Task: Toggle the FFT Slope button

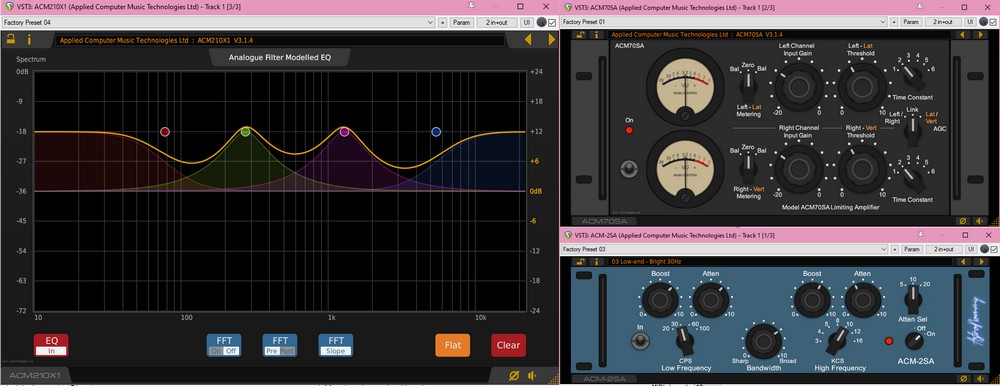Action: pos(336,345)
